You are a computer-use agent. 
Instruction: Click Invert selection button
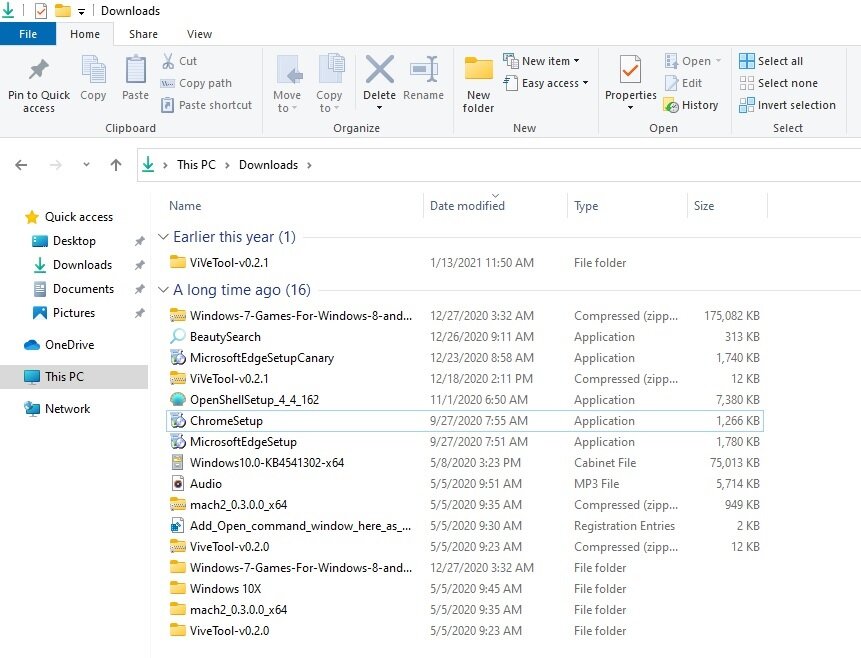click(788, 105)
